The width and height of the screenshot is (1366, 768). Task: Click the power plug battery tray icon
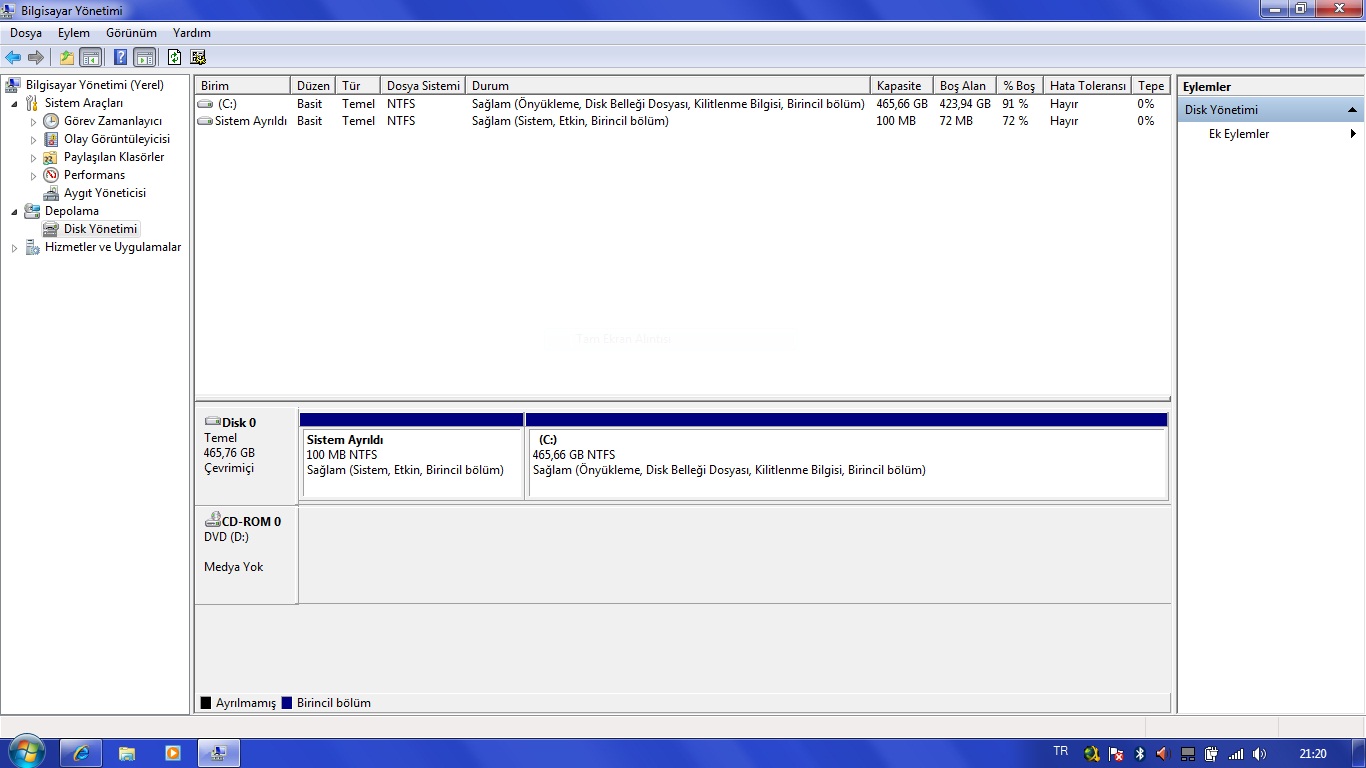pyautogui.click(x=1211, y=754)
